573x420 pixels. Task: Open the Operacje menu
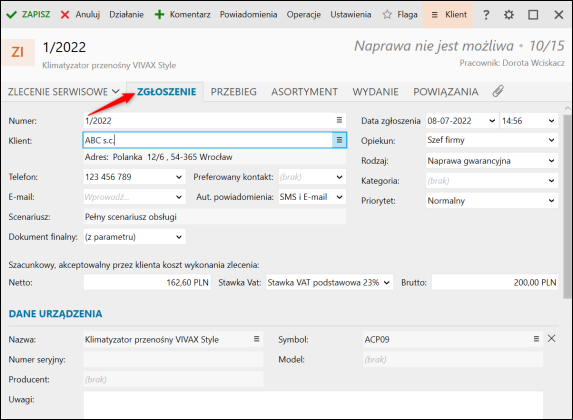(304, 15)
